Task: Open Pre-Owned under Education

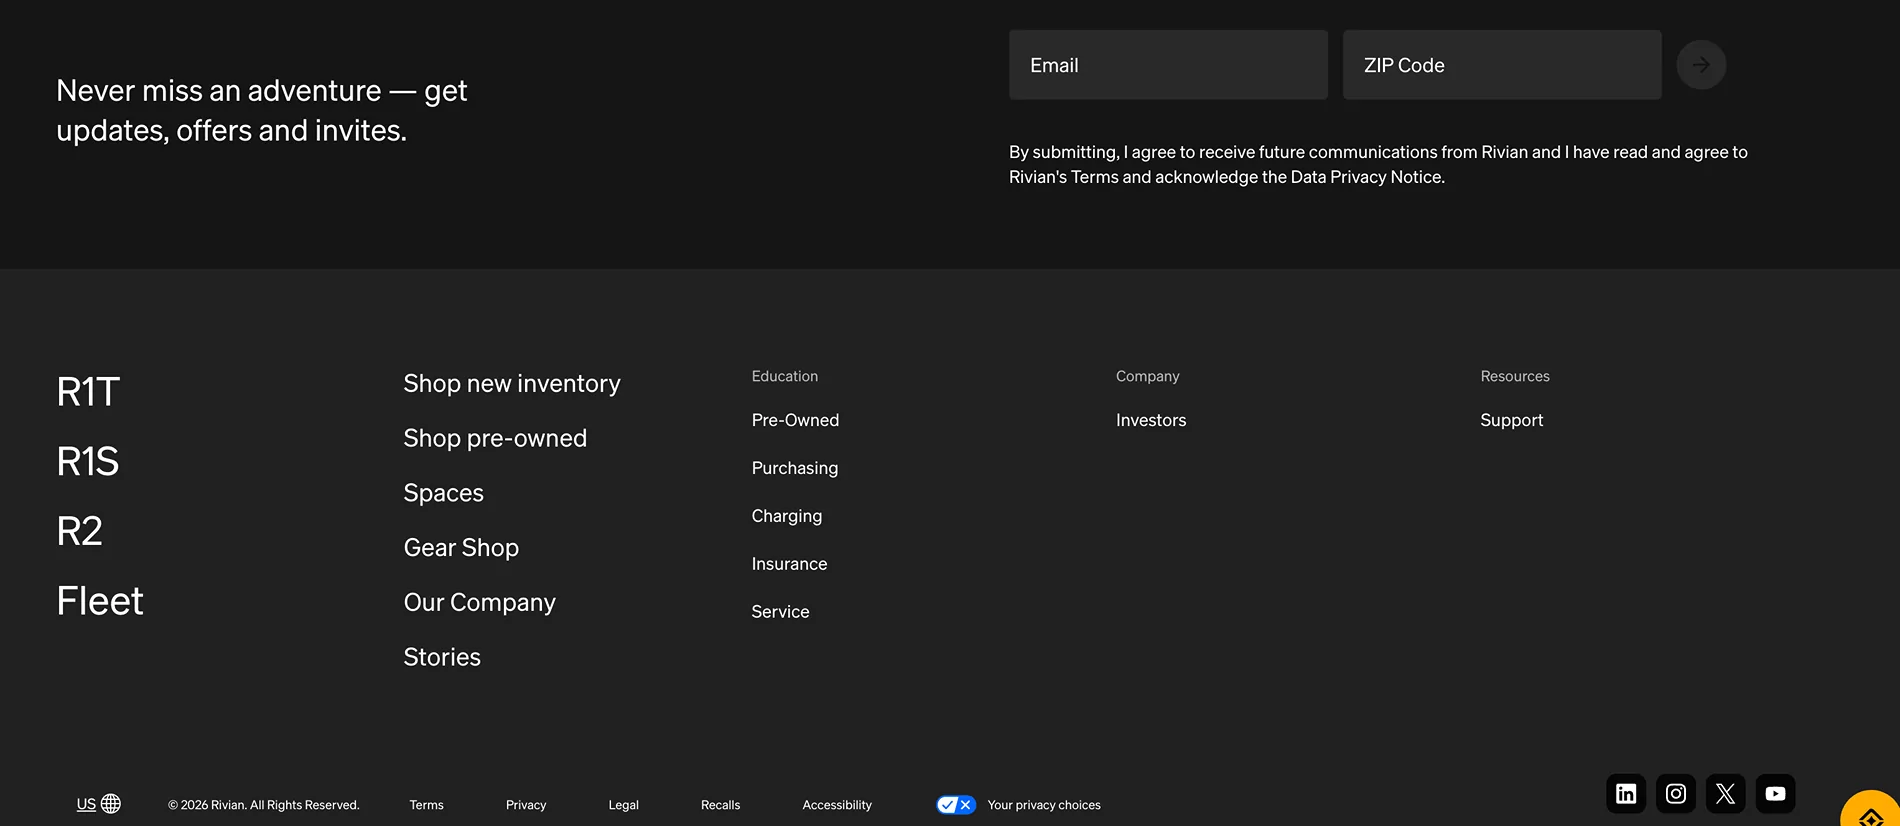Action: (795, 420)
